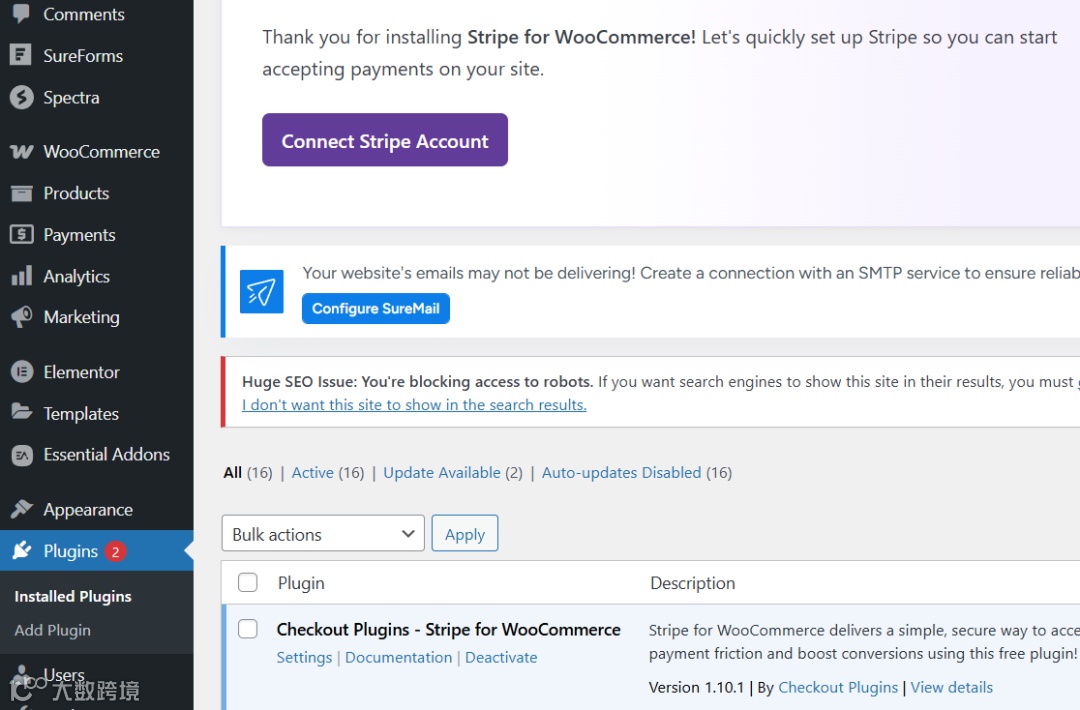Image resolution: width=1080 pixels, height=710 pixels.
Task: Open the Users menu
Action: 64,674
